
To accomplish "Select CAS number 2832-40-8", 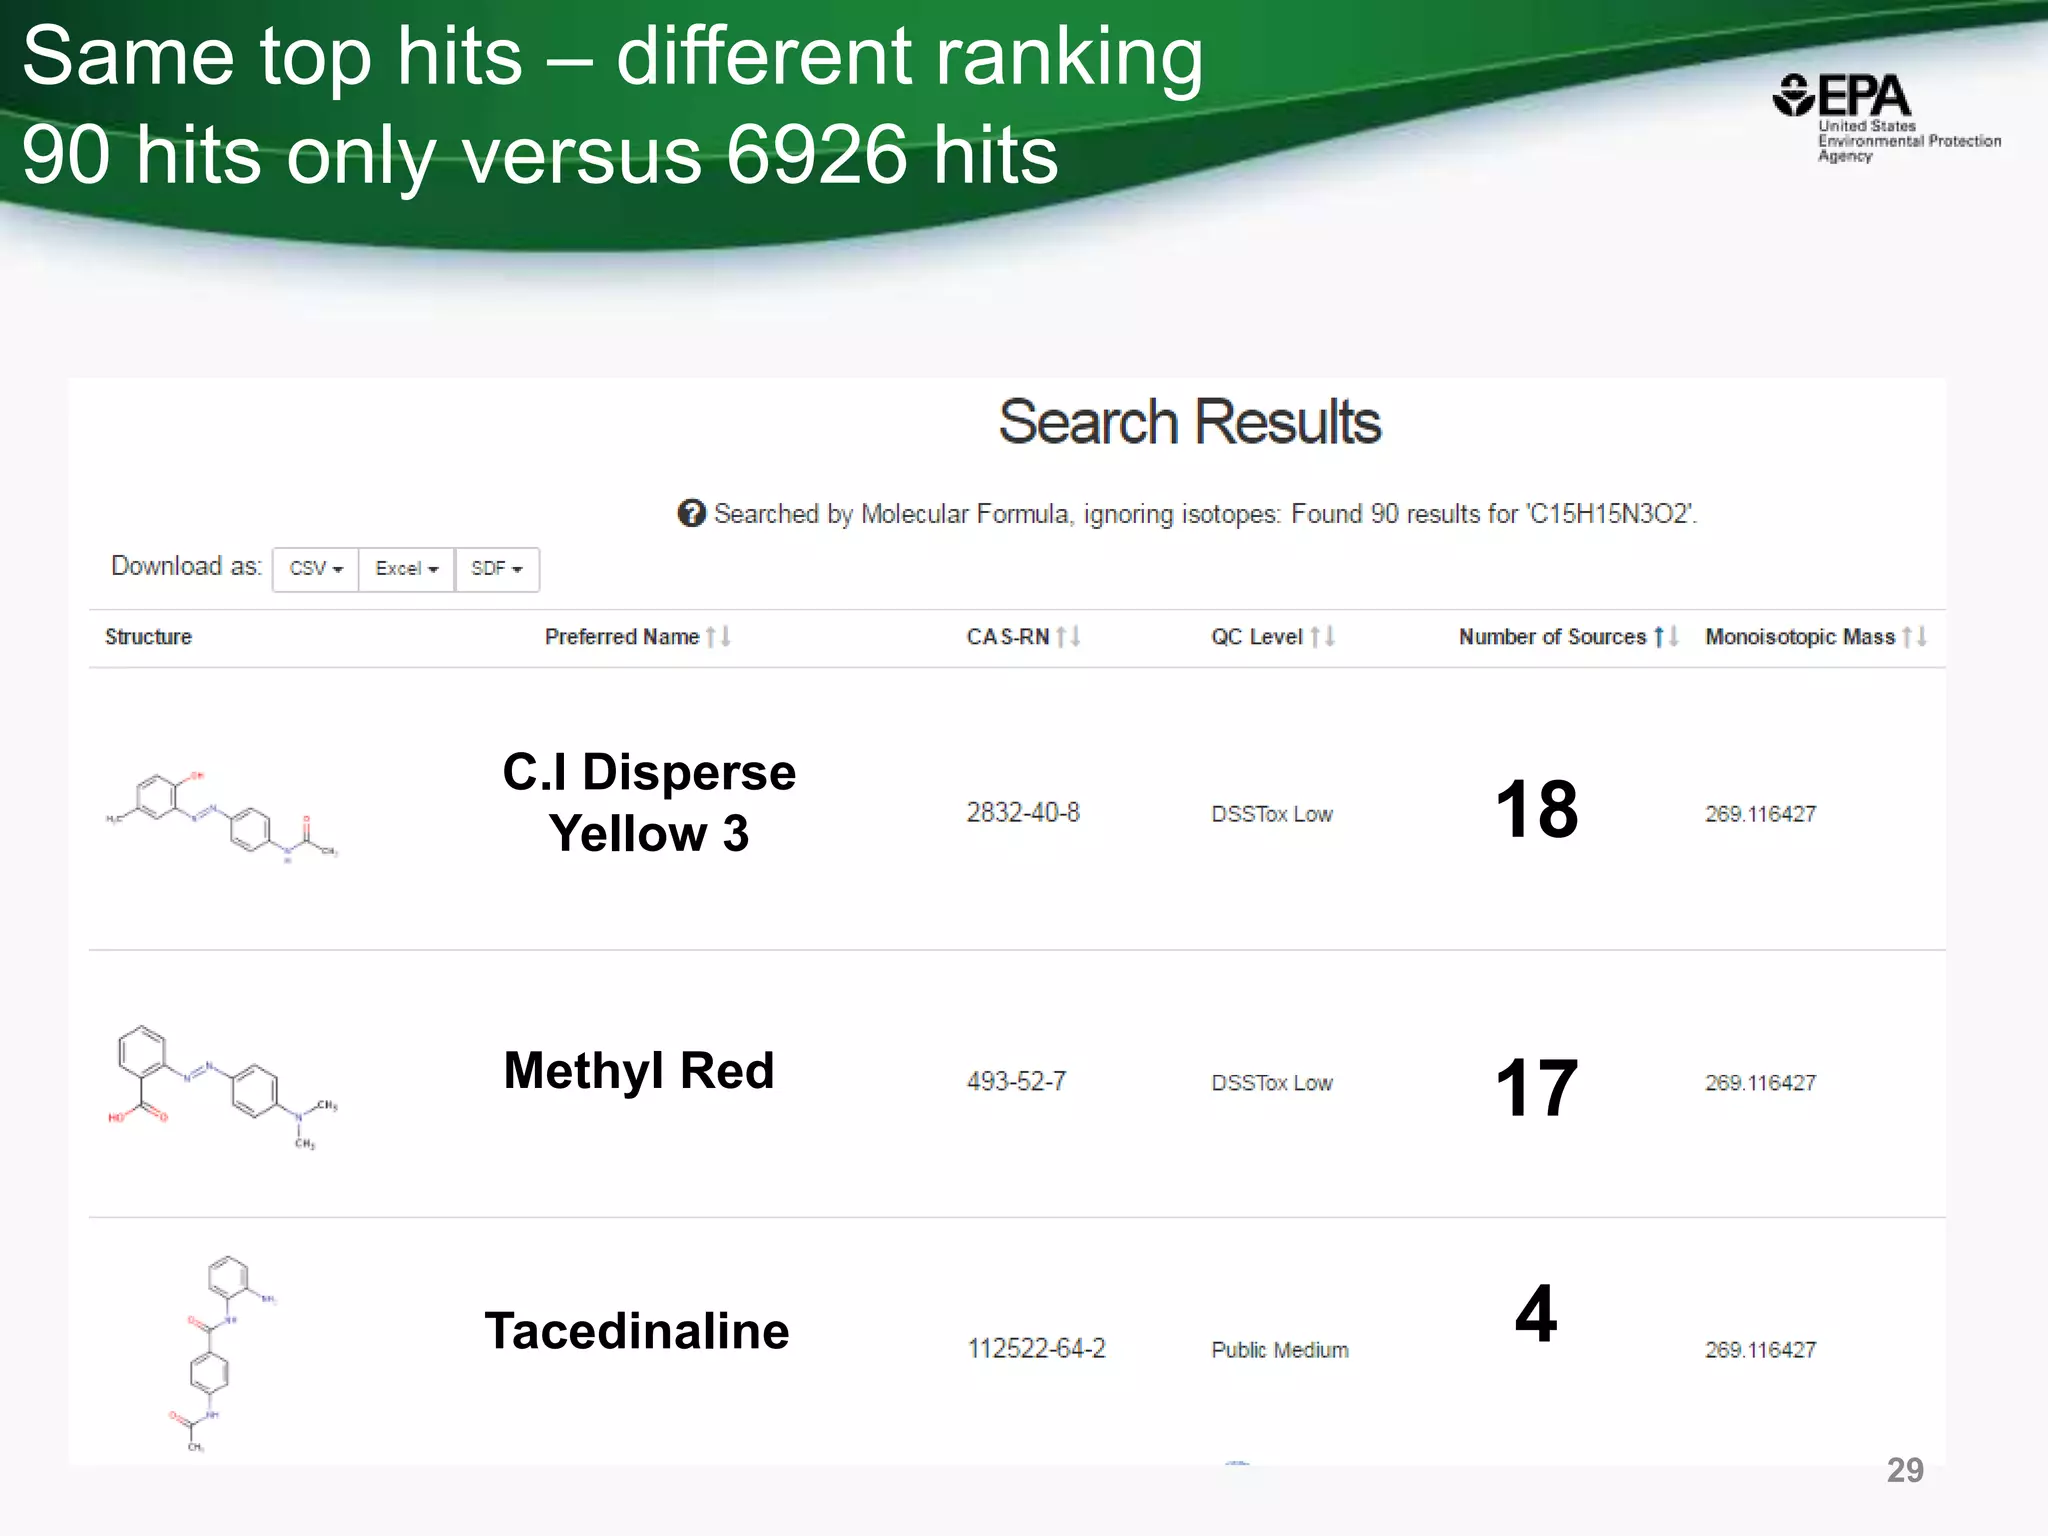I will click(x=1023, y=812).
